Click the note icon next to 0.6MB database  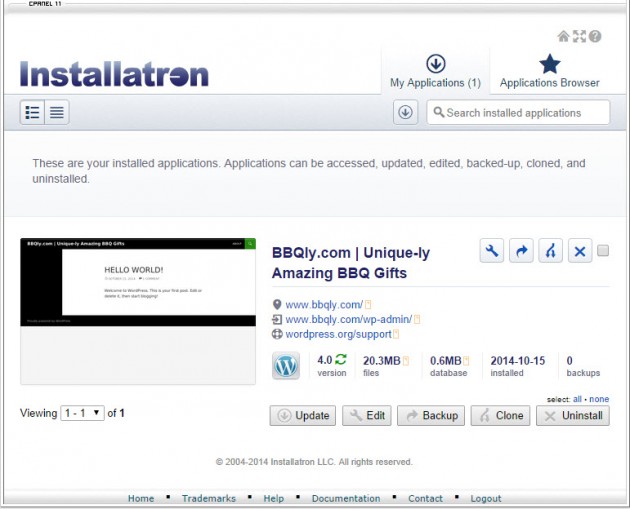coord(466,361)
